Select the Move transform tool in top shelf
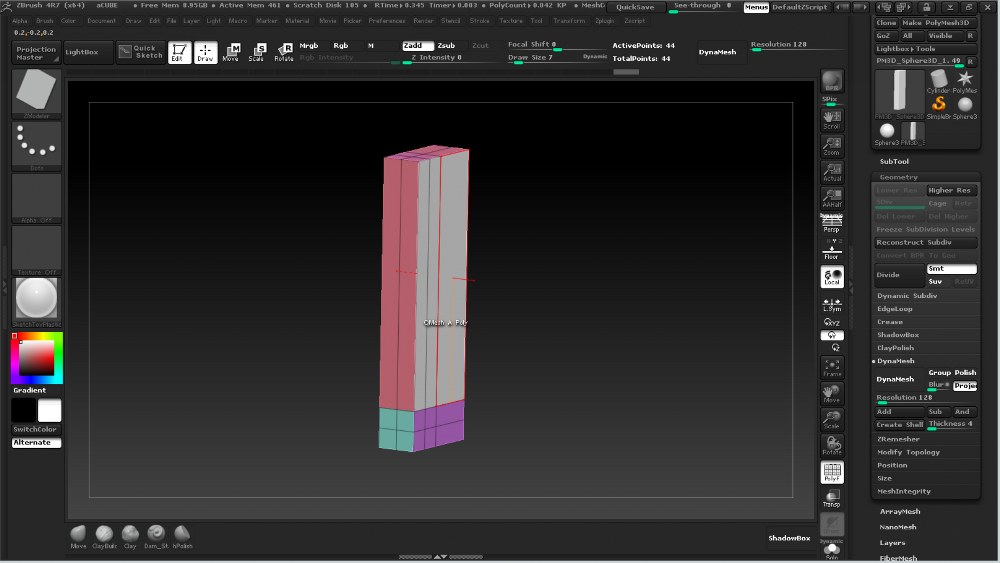The height and width of the screenshot is (563, 1000). click(x=231, y=52)
